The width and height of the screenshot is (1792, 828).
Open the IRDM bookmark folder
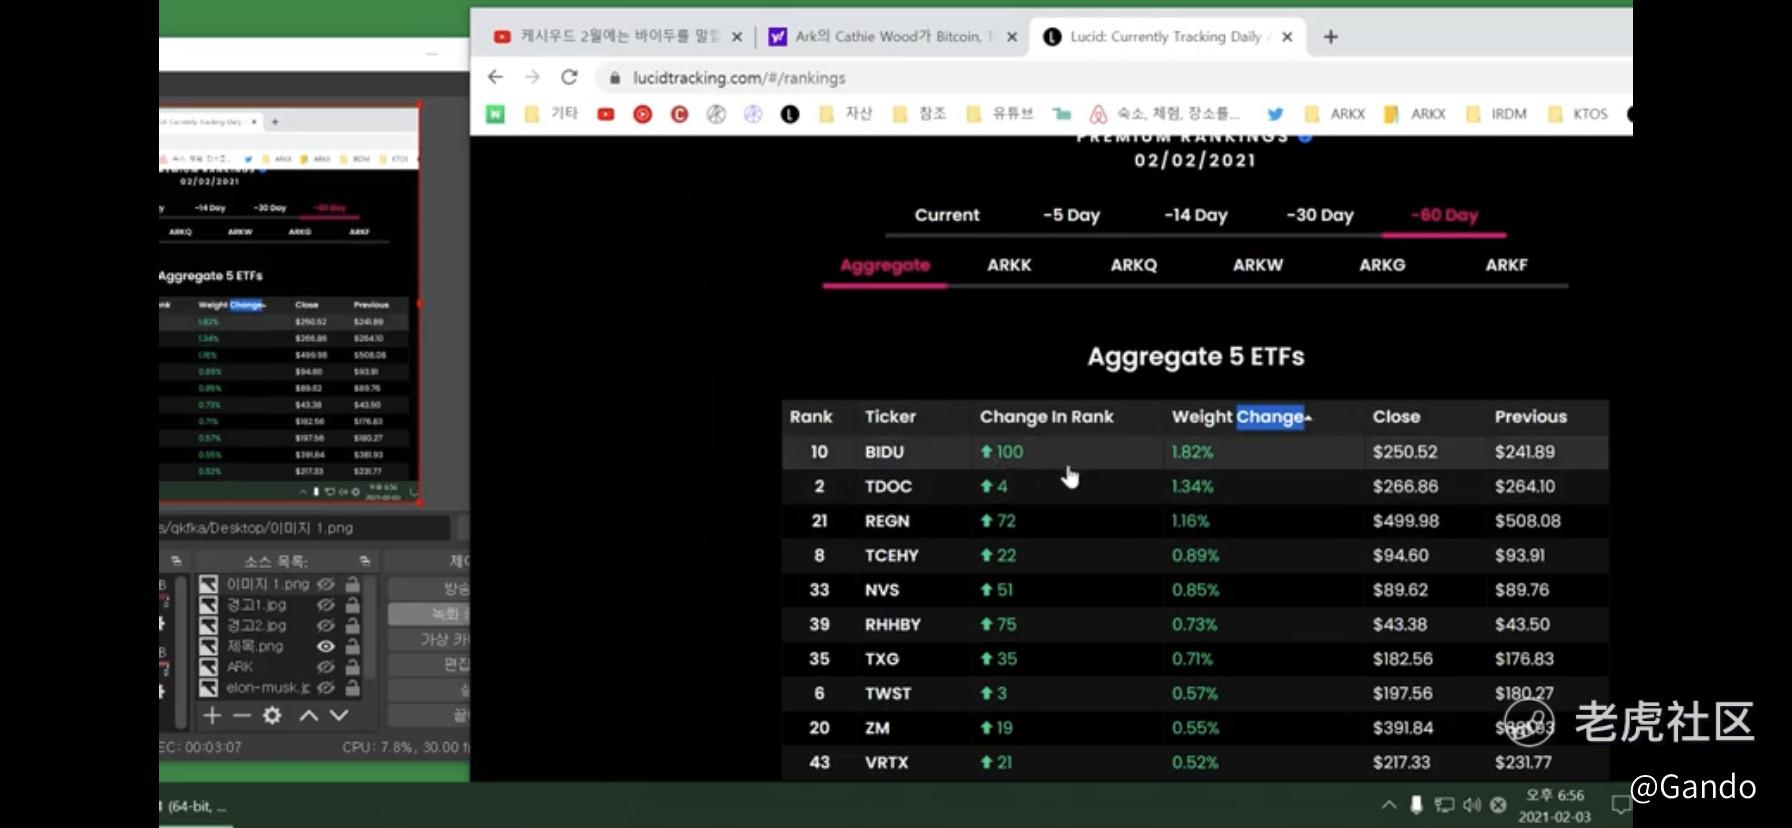coord(1496,114)
